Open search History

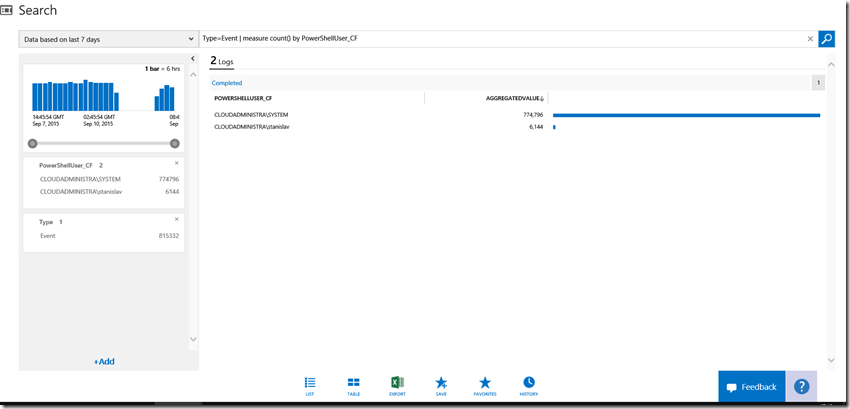[x=529, y=386]
